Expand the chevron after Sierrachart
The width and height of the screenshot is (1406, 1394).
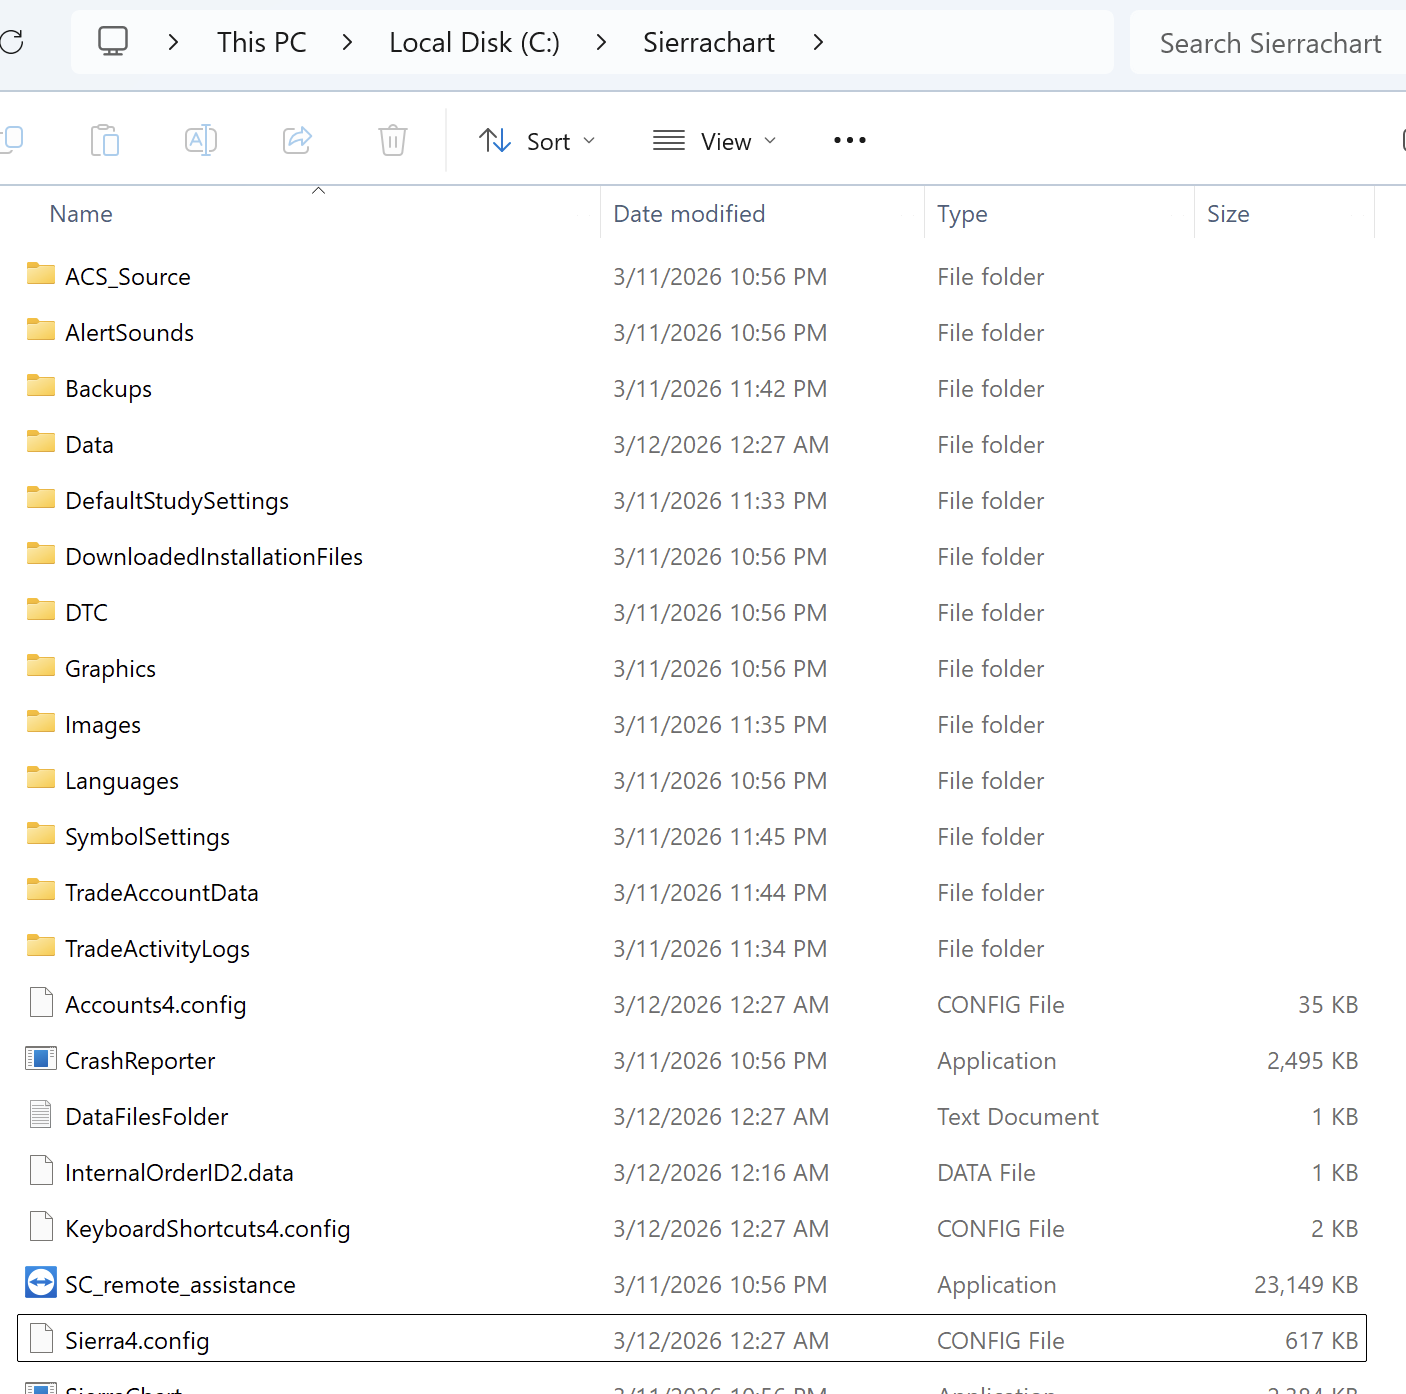pyautogui.click(x=818, y=42)
